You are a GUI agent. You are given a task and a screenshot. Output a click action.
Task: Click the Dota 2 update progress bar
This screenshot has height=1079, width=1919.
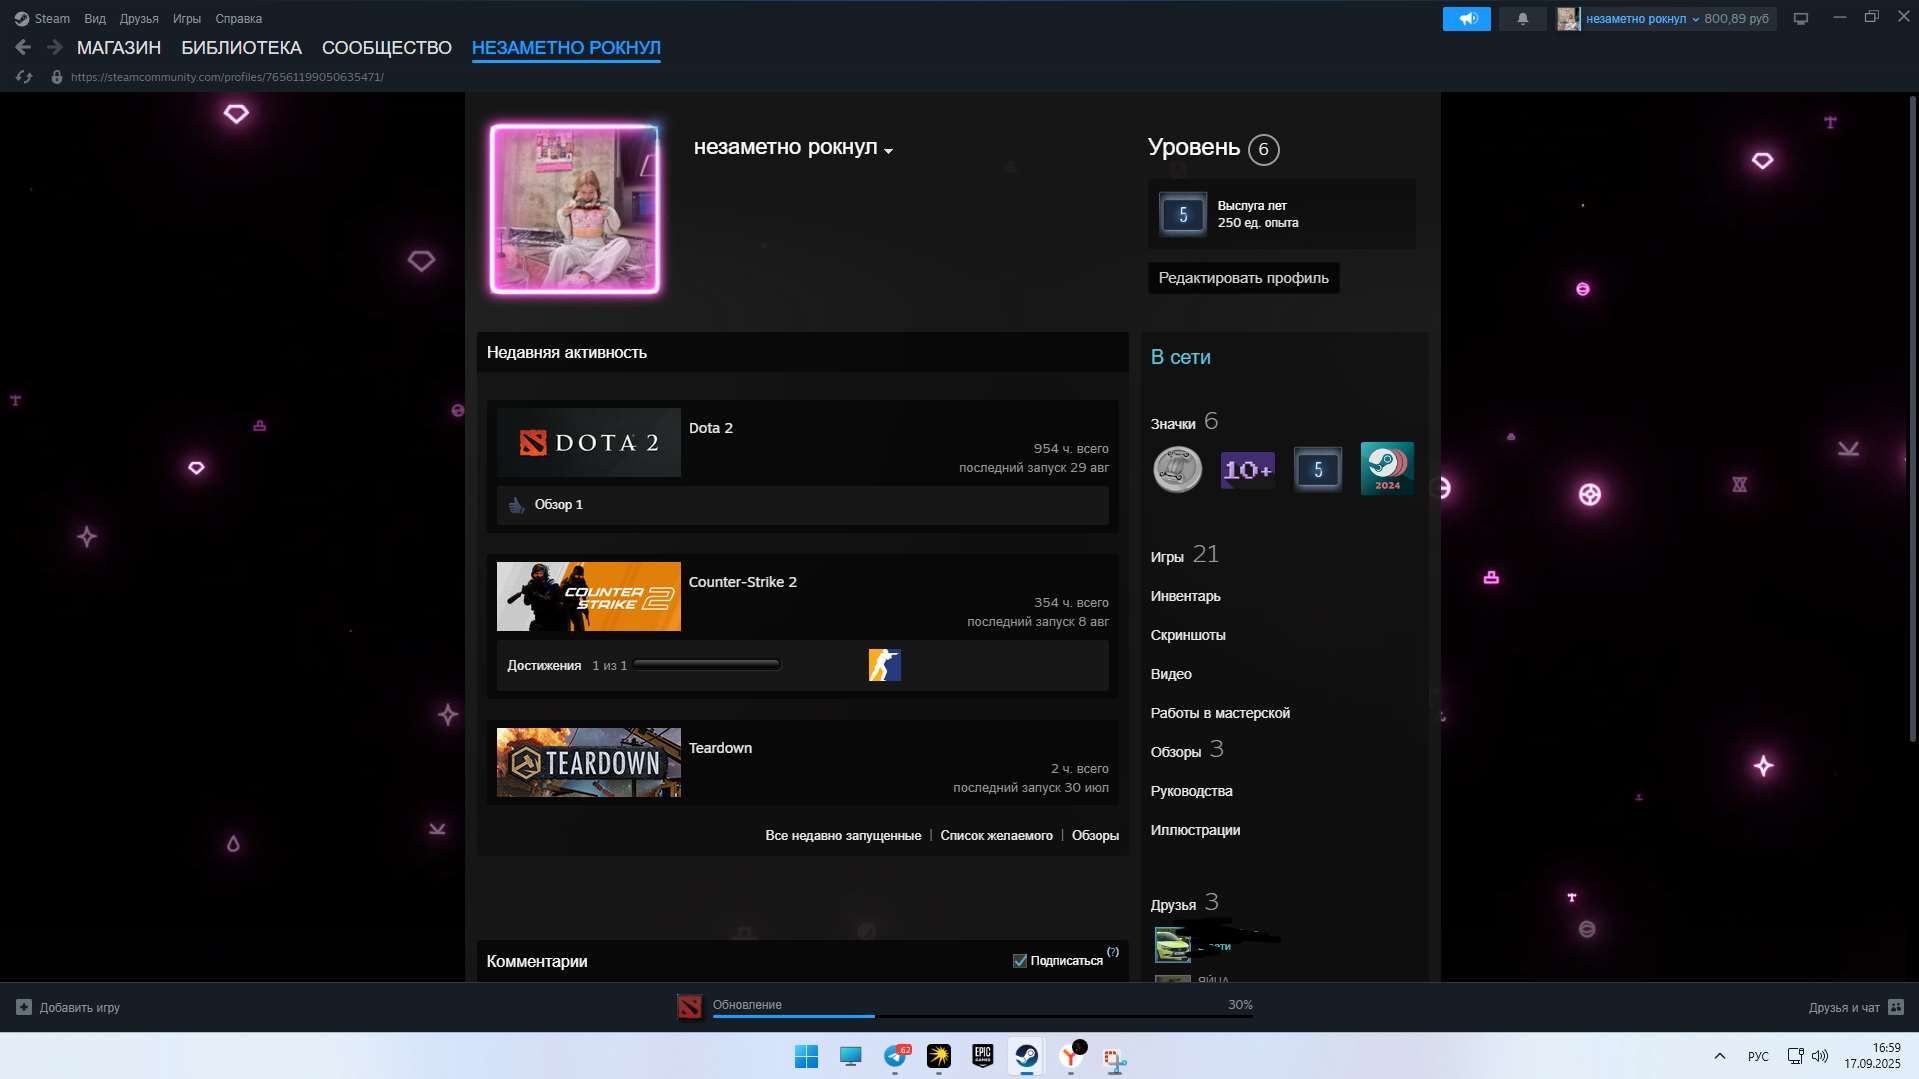[x=982, y=1017]
